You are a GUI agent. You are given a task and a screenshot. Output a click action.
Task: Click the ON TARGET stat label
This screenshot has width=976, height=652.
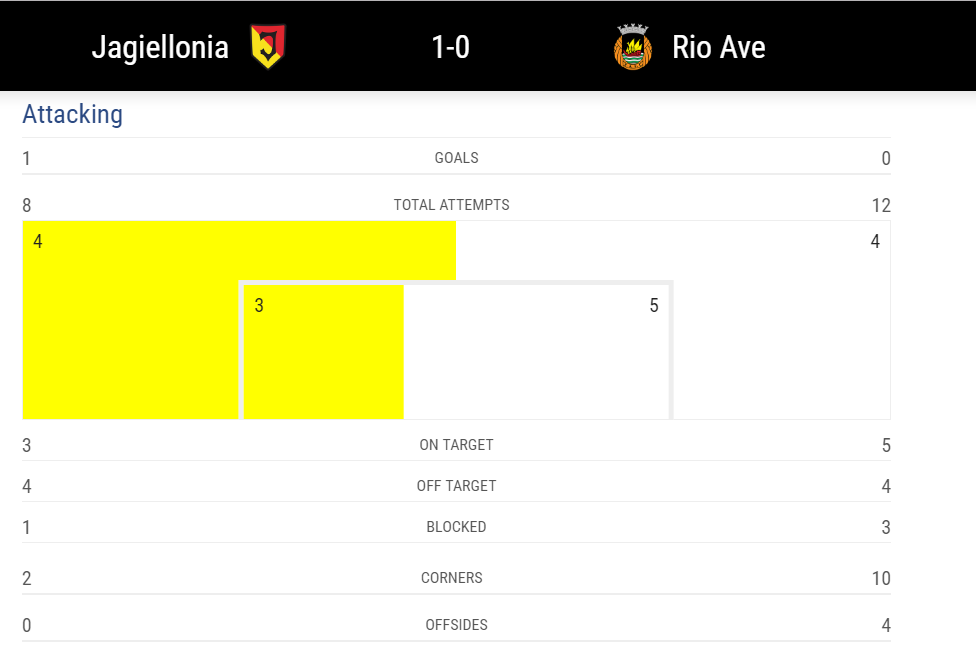(456, 445)
